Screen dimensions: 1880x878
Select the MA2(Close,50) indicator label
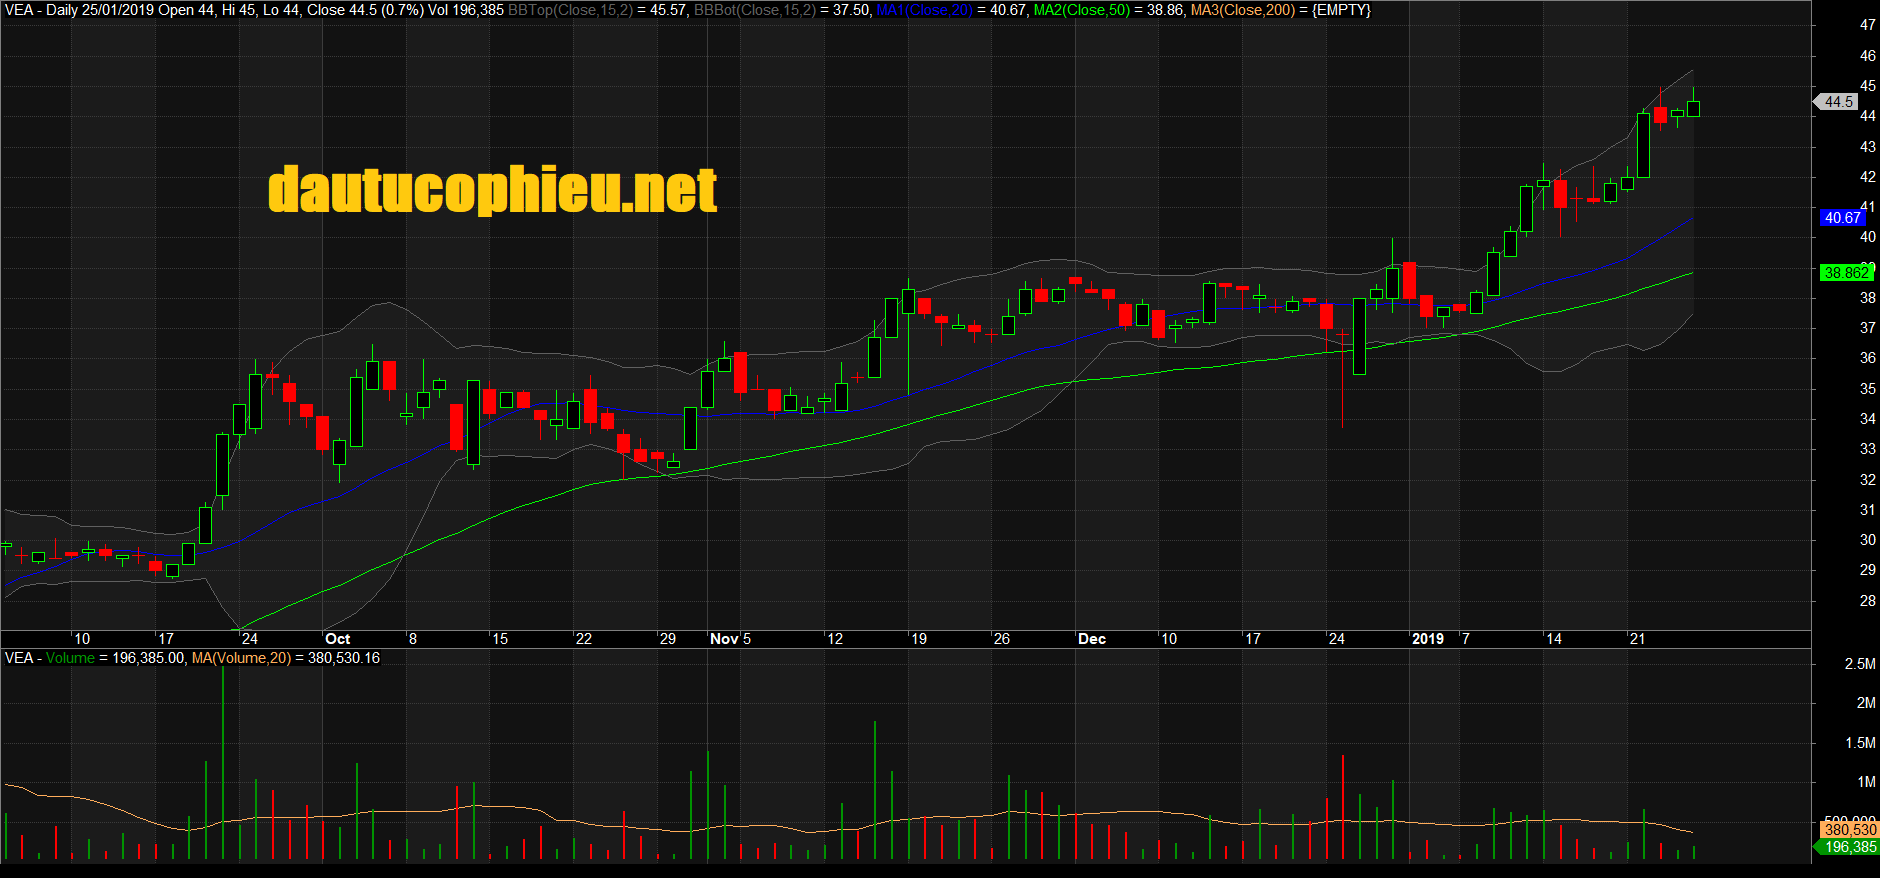point(1081,10)
